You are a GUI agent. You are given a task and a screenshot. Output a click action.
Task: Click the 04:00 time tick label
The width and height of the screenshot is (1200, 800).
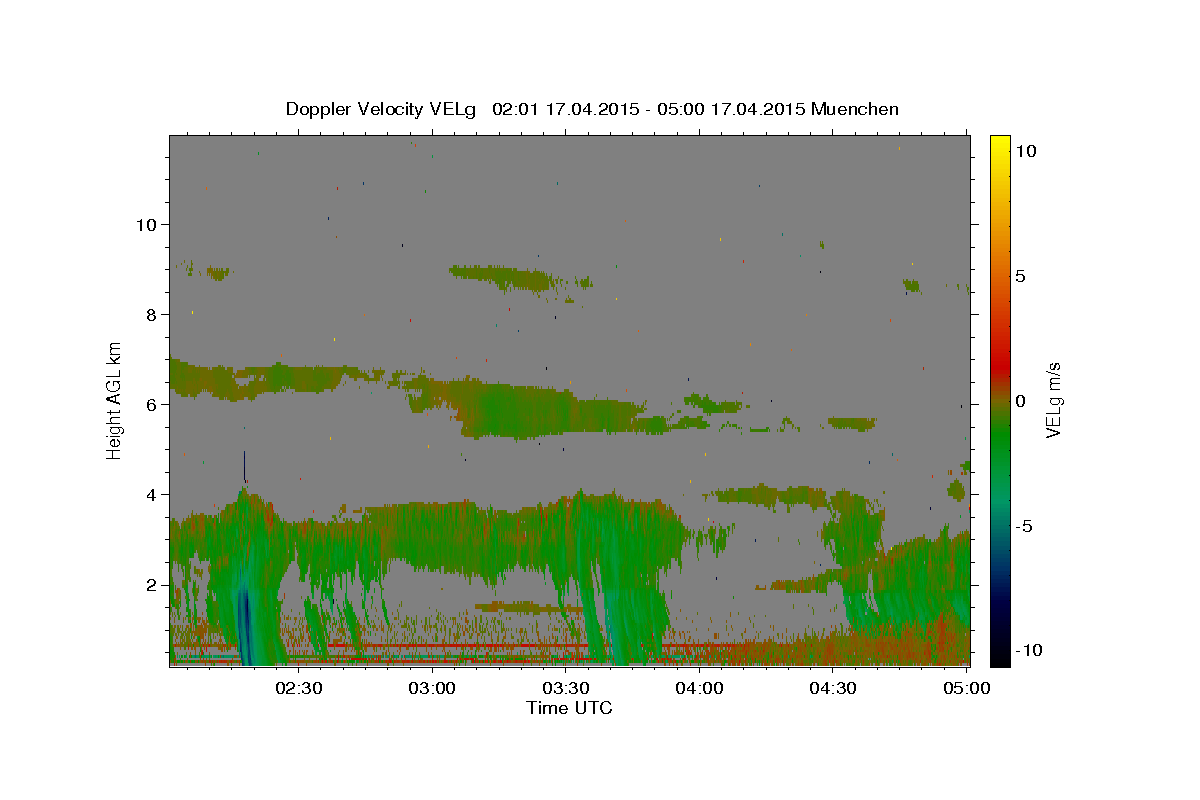[x=699, y=688]
